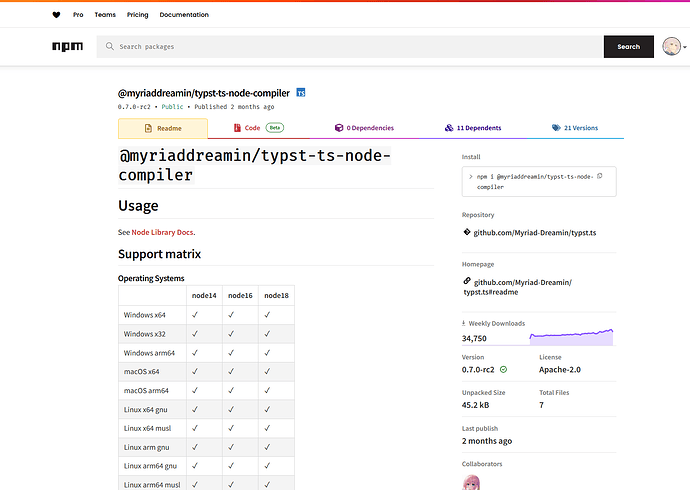Click the npm logo
This screenshot has width=690, height=490.
point(67,47)
